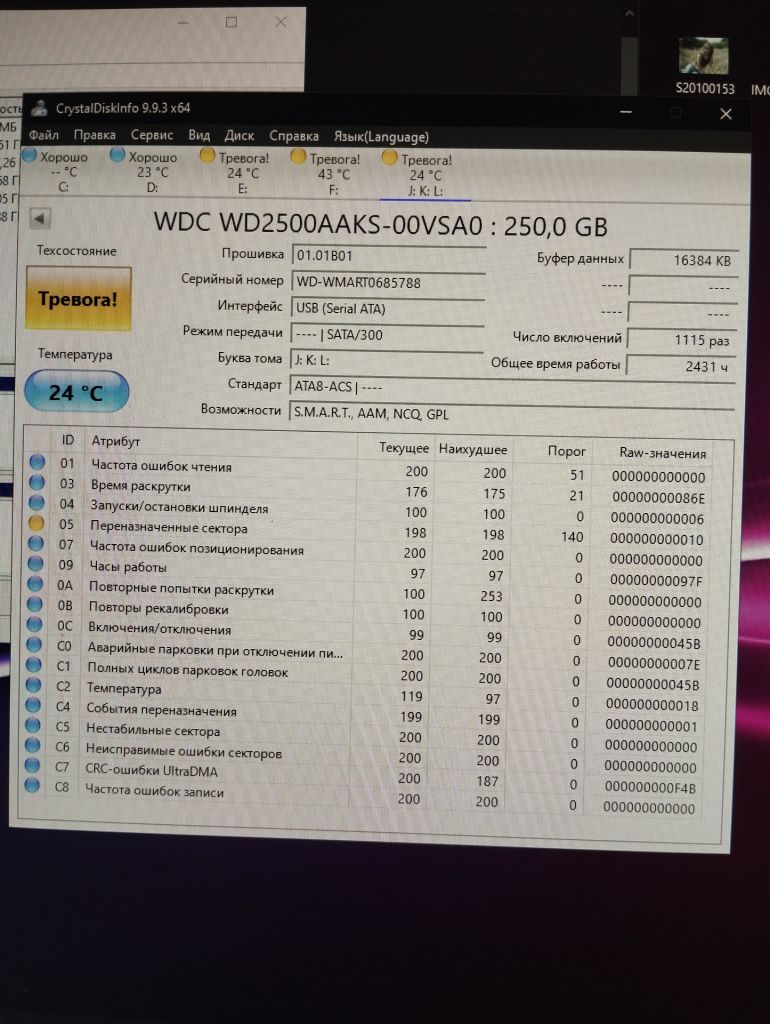Screen dimensions: 770x1024
Task: Click the status icon for Частота ошибок чтения
Action: point(37,462)
